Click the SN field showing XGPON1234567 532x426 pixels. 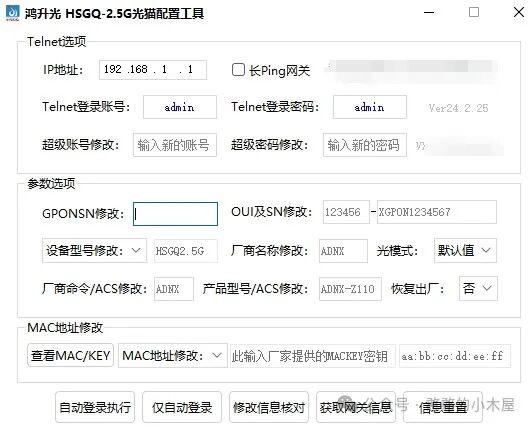pos(437,212)
